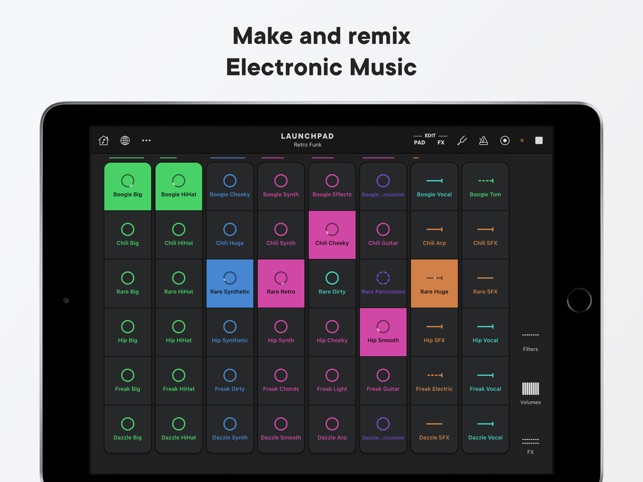Stop the active Hip Smooth pad

(383, 332)
